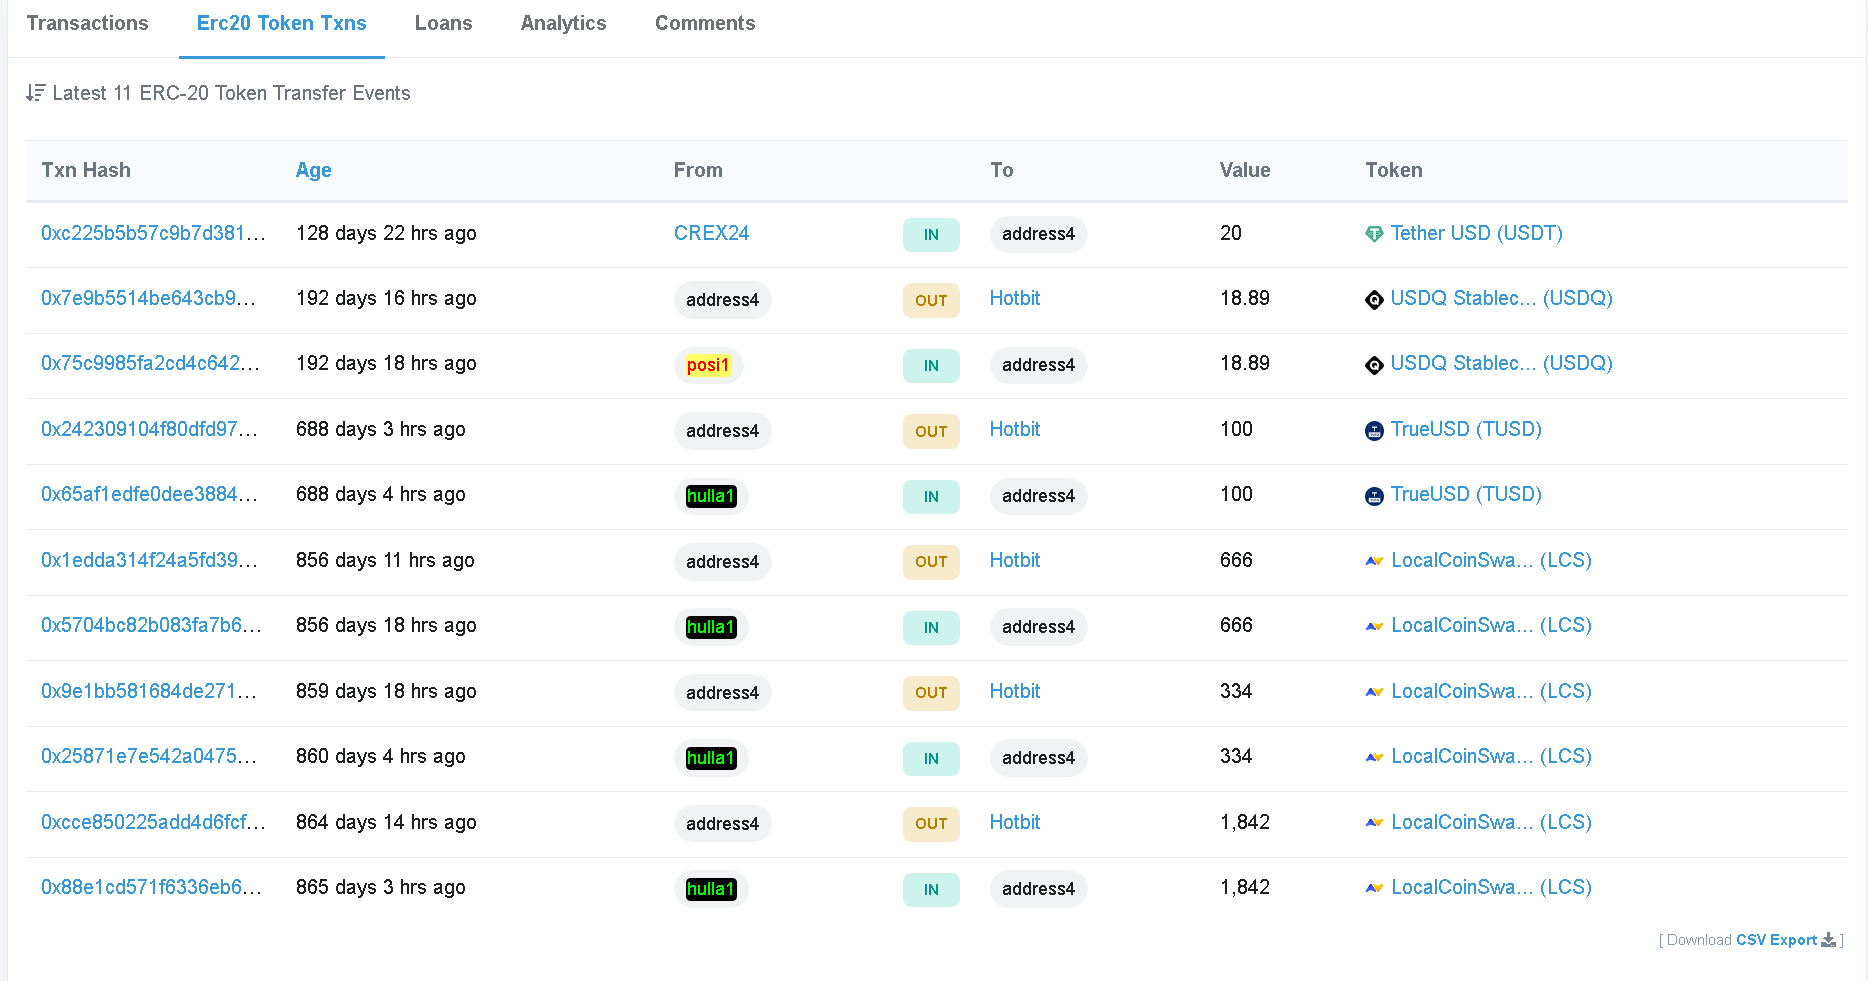Download the CSV Export
Image resolution: width=1868 pixels, height=981 pixels.
(x=1776, y=940)
